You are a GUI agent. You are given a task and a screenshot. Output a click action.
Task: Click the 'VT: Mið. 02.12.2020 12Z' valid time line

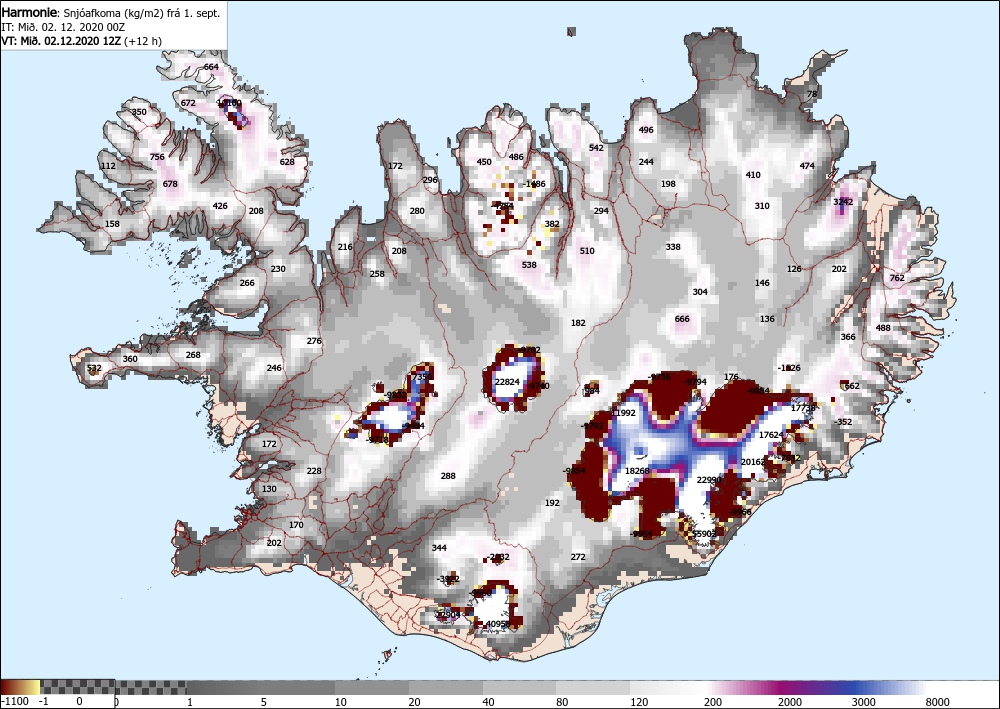coord(62,41)
